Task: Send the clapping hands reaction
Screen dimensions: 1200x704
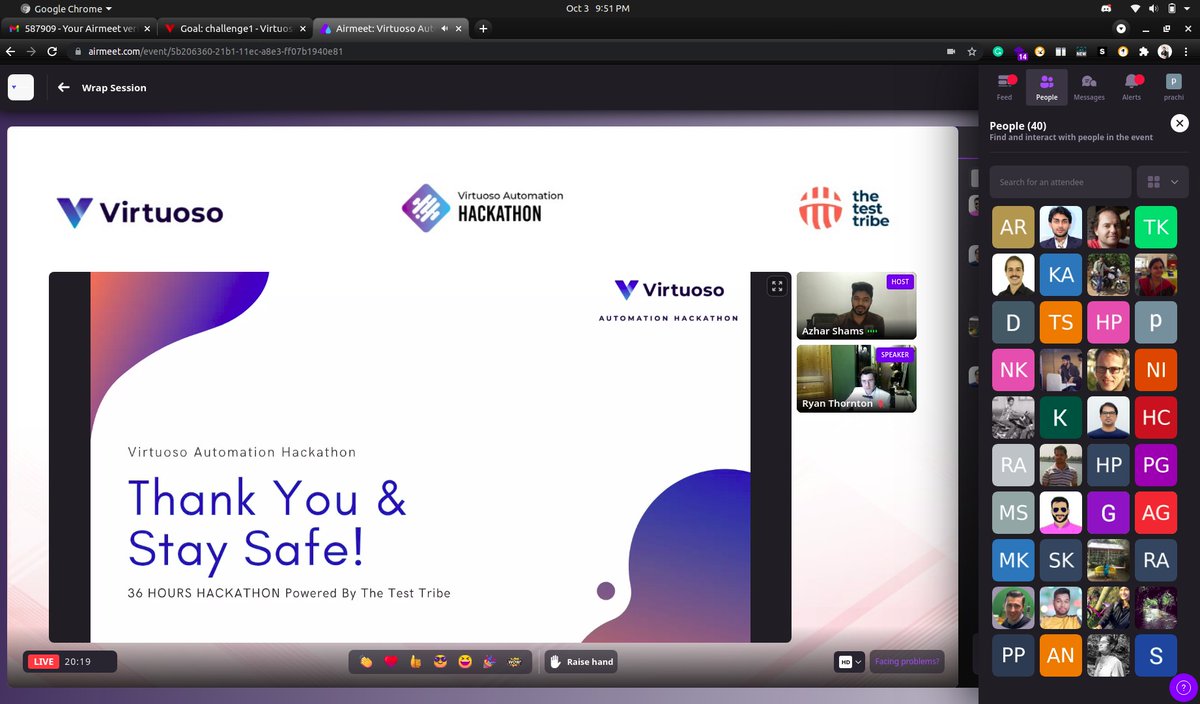Action: pyautogui.click(x=366, y=662)
